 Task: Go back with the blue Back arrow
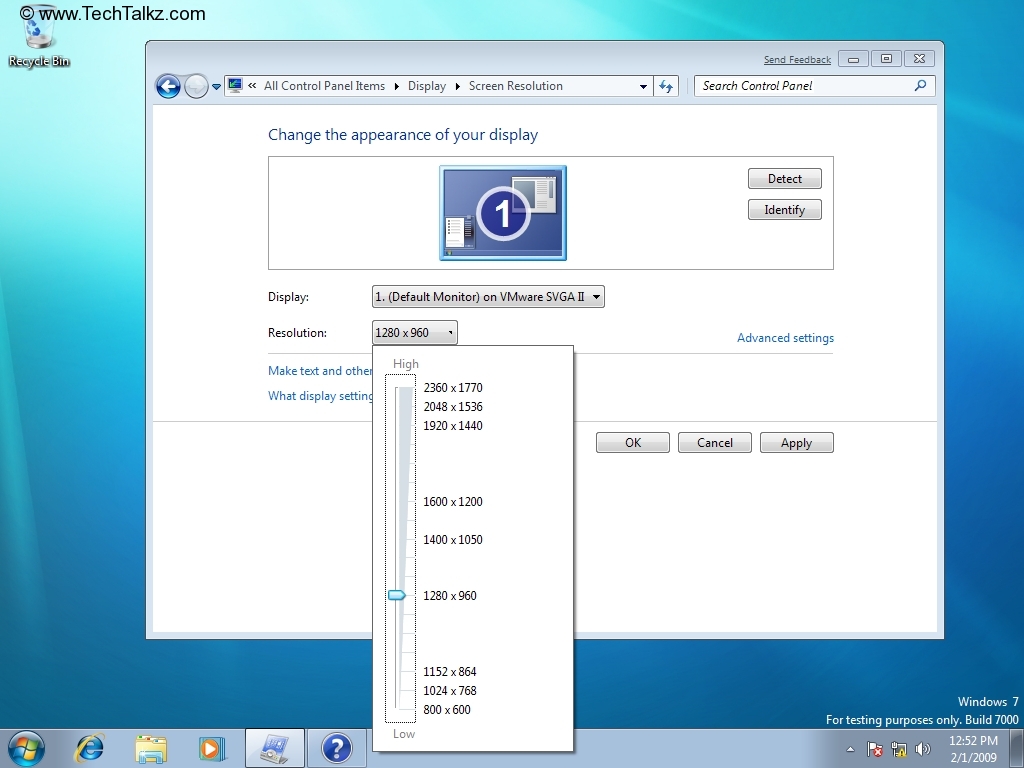[168, 86]
